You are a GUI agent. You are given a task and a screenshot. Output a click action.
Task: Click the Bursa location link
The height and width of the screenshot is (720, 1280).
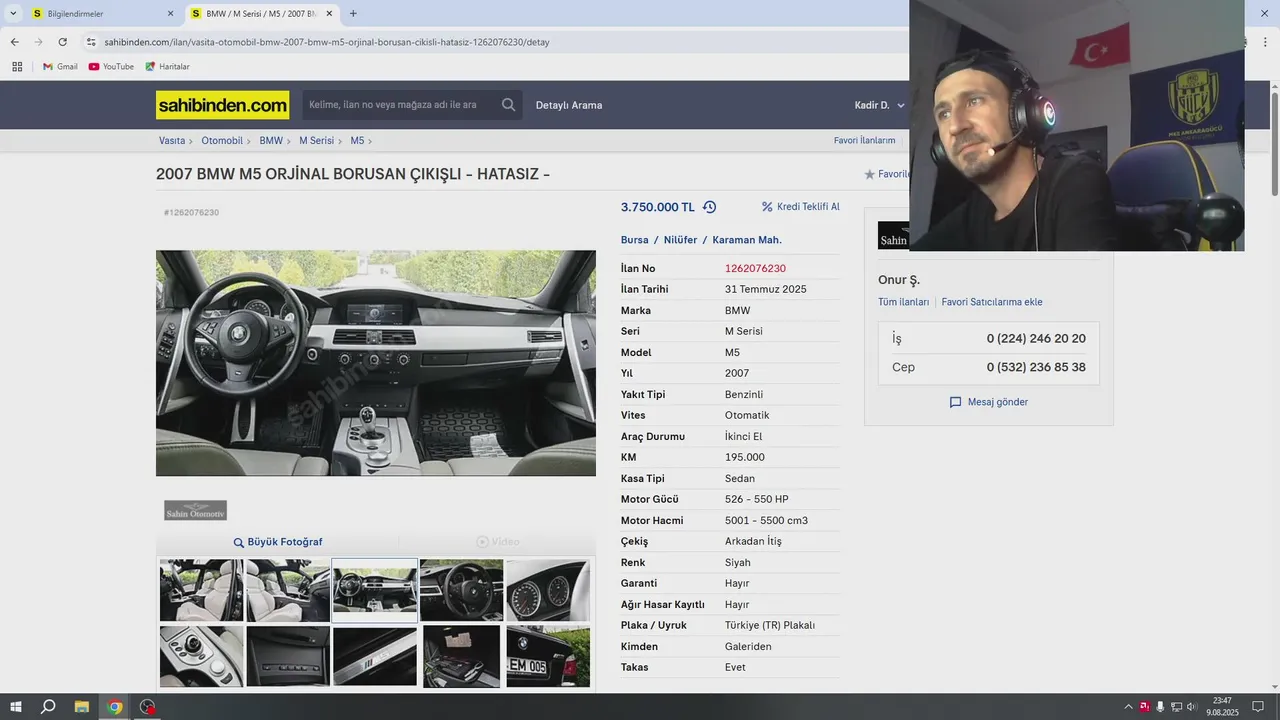point(634,240)
